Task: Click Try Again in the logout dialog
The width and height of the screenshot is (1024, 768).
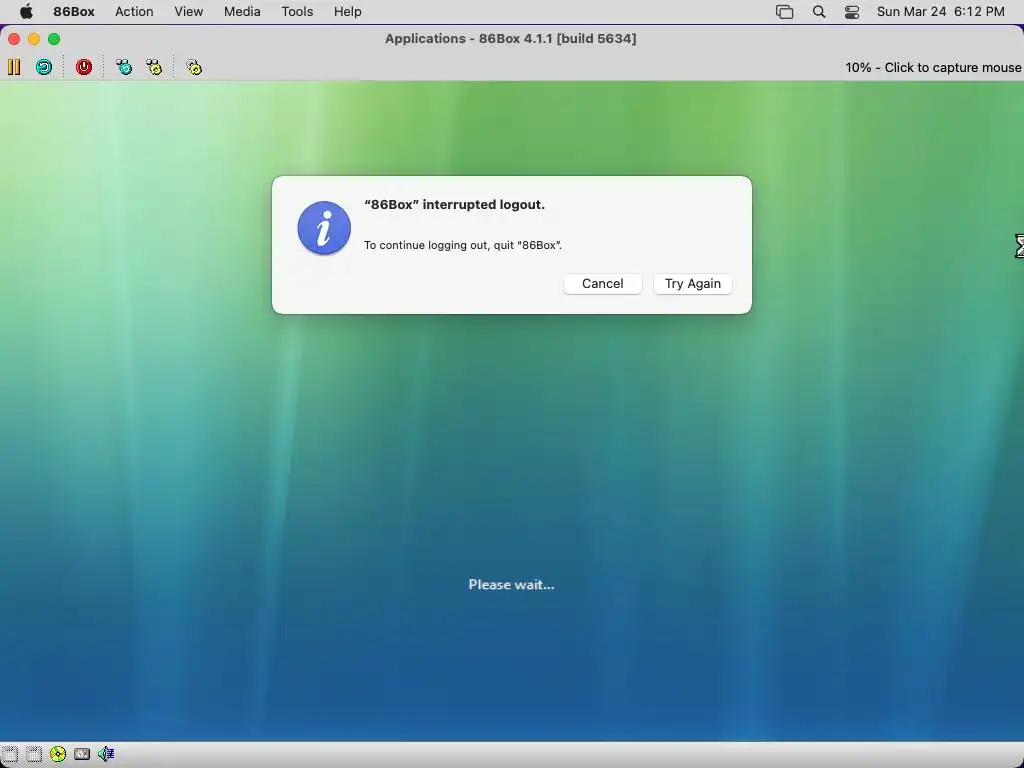Action: pos(693,283)
